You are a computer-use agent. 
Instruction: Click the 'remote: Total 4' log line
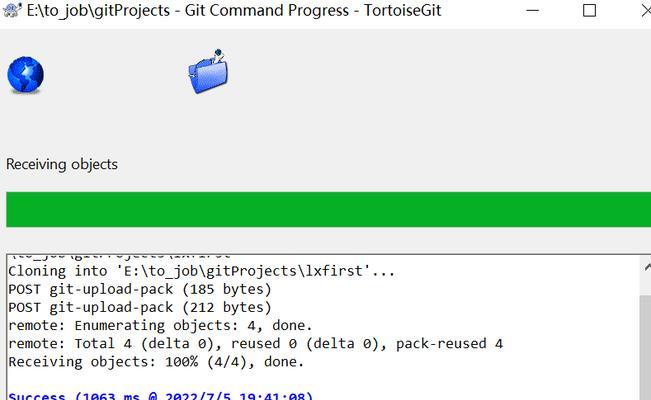255,344
